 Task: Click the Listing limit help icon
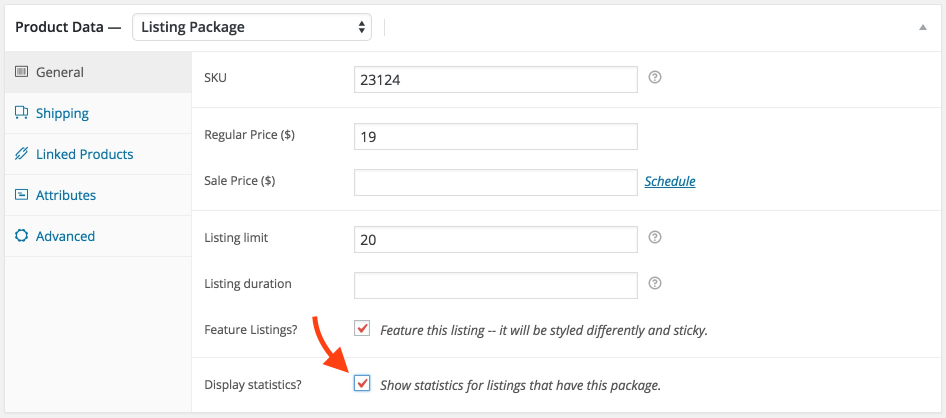(x=655, y=237)
